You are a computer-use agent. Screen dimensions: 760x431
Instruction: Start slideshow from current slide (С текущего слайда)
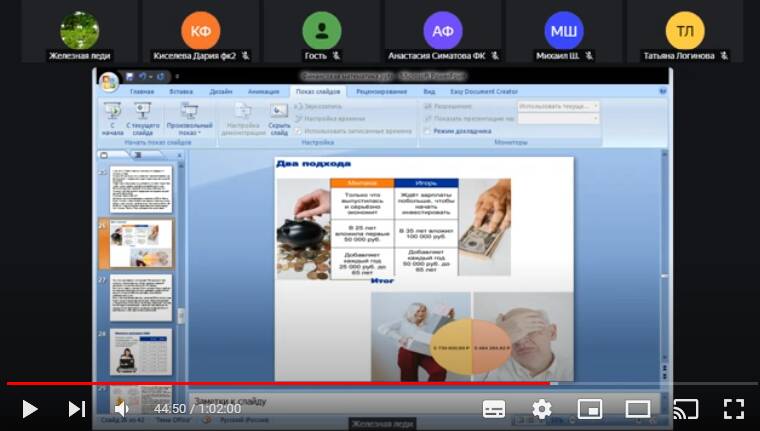click(142, 119)
